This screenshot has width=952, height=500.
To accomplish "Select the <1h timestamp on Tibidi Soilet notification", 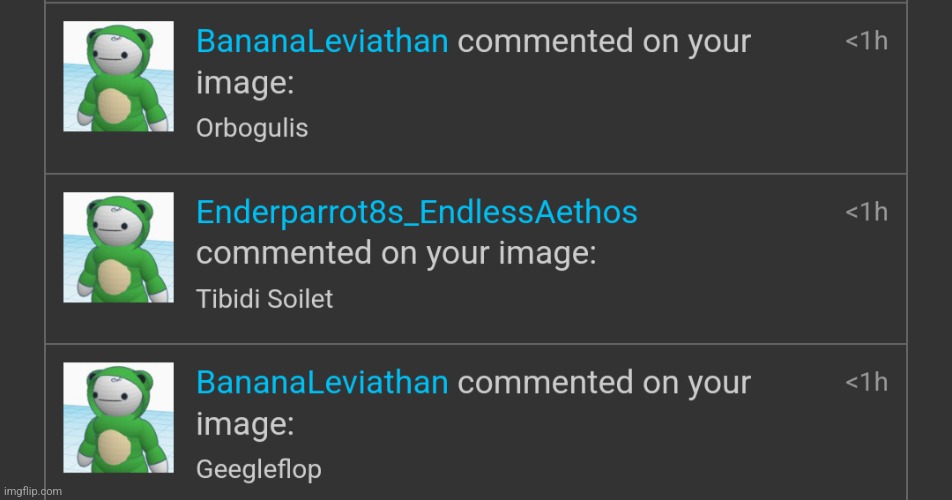I will click(866, 212).
